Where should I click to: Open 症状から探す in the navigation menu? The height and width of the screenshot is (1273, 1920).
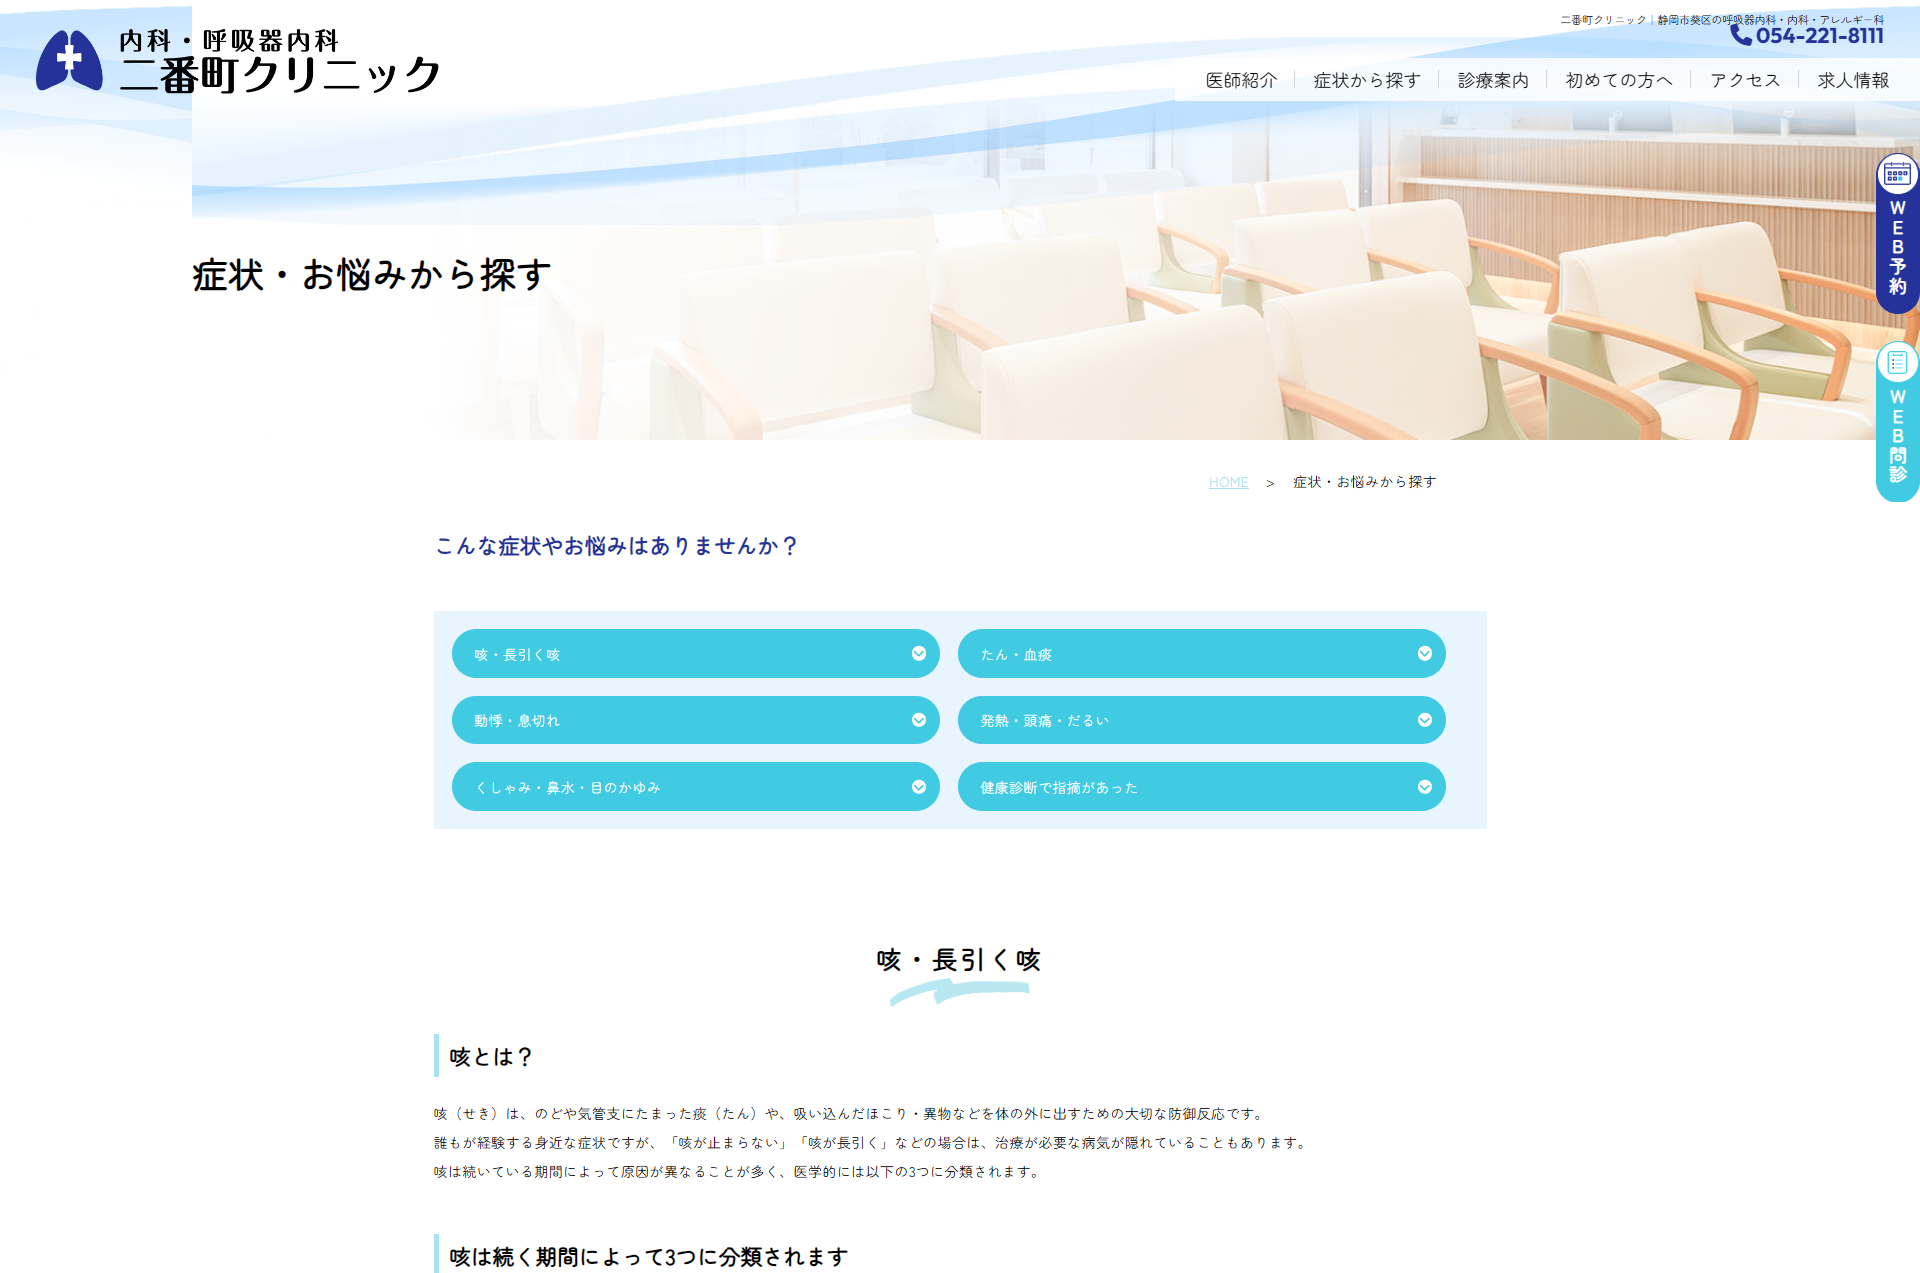[1367, 80]
